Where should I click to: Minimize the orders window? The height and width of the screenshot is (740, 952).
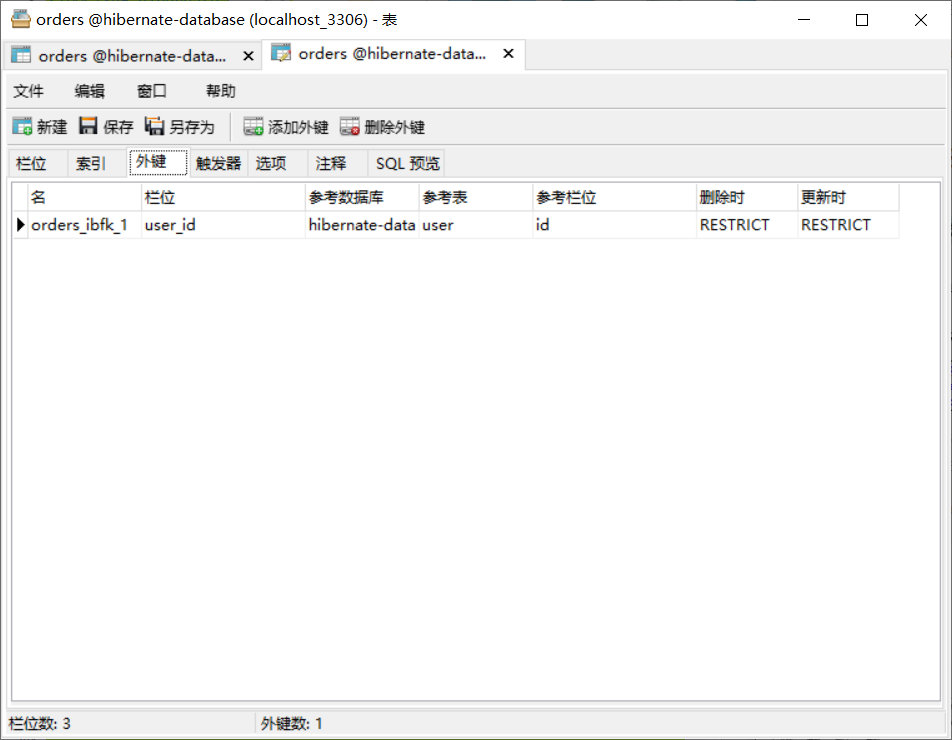pyautogui.click(x=804, y=20)
